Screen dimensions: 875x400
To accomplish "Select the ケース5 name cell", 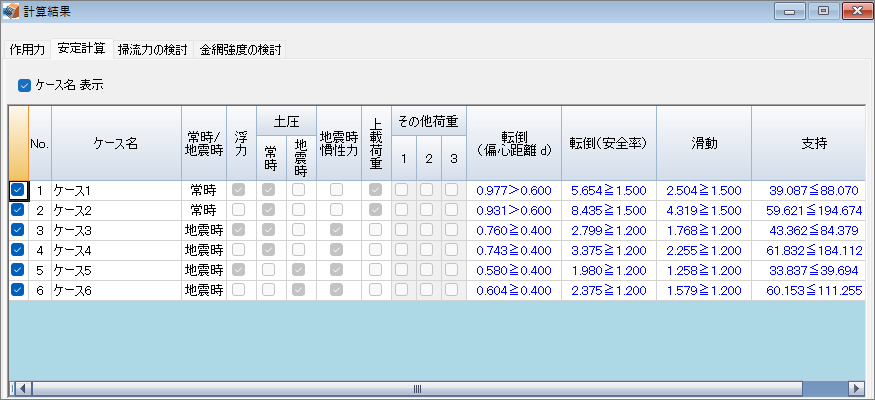I will (x=116, y=270).
